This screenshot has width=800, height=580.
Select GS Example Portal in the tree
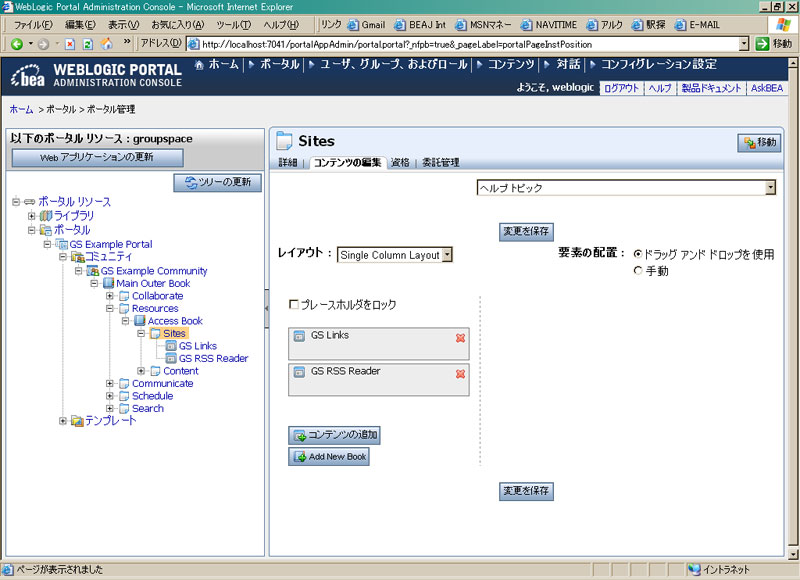click(x=111, y=244)
